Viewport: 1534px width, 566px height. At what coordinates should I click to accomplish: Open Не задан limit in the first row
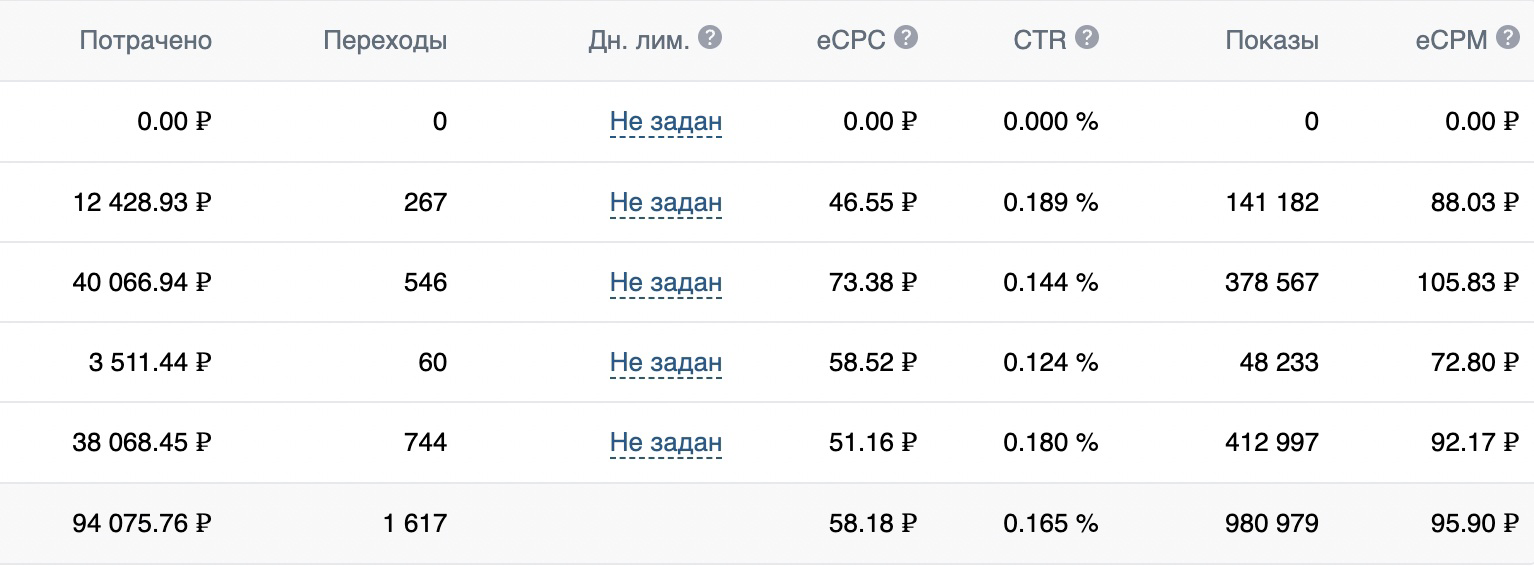tap(666, 122)
